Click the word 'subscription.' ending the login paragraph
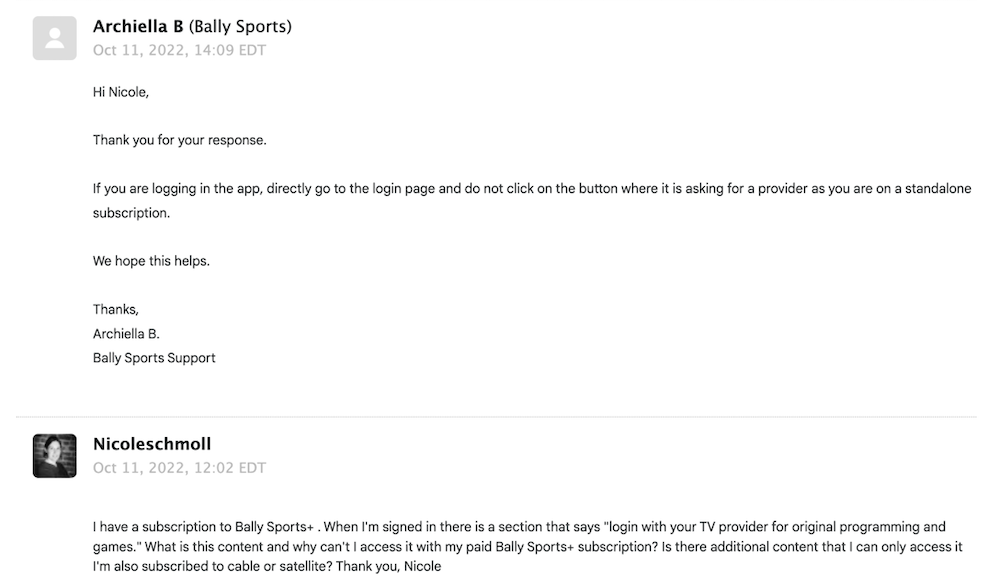The image size is (981, 585). (131, 213)
